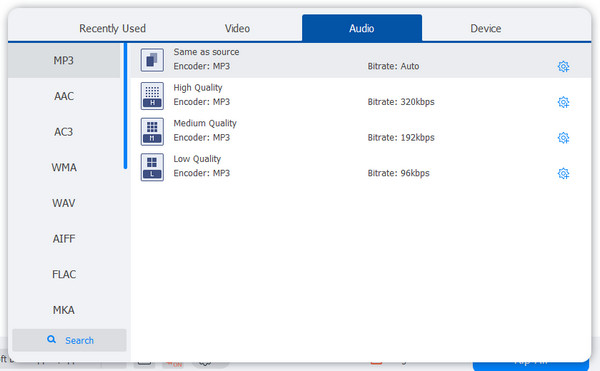
Task: Select the 'Same as source' preset title
Action: point(206,52)
